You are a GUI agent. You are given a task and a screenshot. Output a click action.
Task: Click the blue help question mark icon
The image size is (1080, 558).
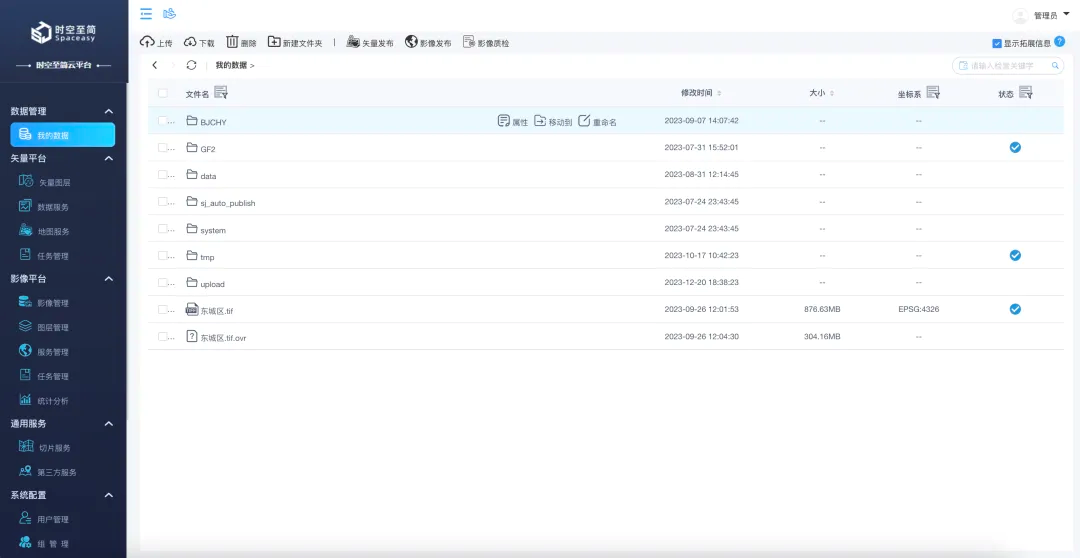(x=1059, y=41)
